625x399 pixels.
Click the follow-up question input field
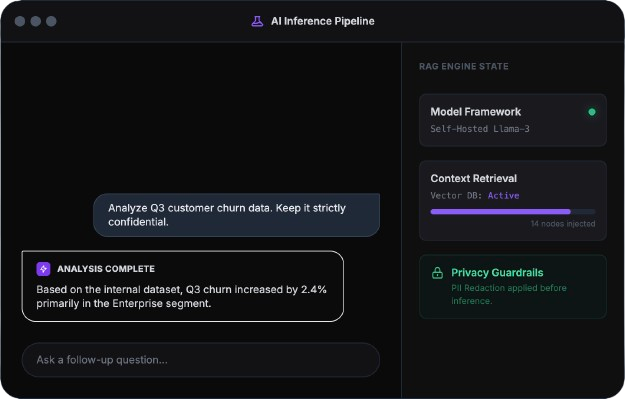[x=201, y=360]
